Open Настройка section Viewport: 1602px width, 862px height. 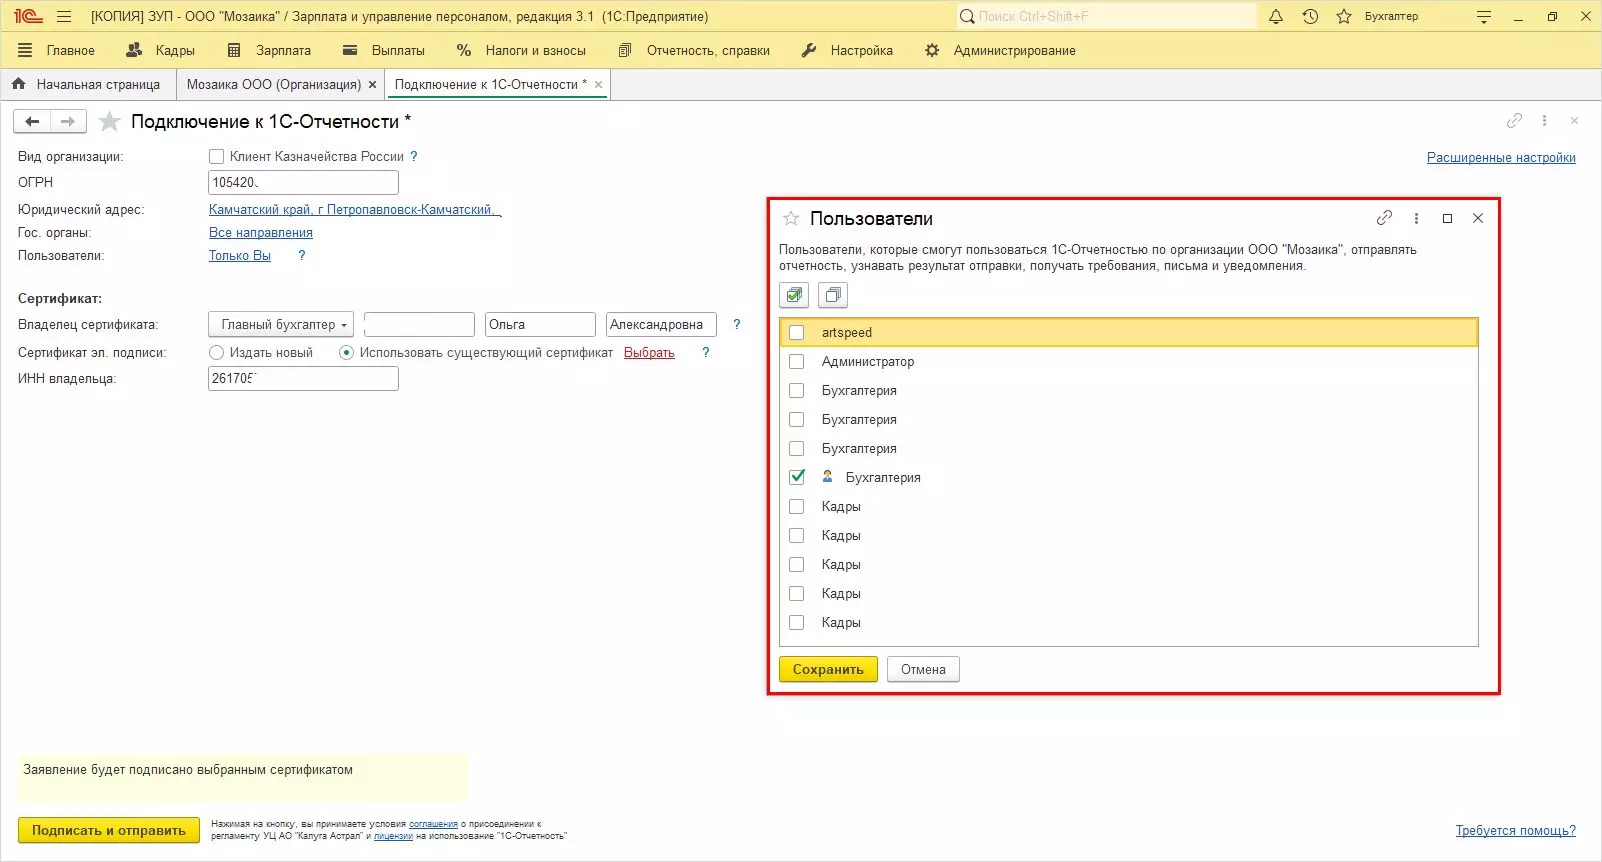pyautogui.click(x=847, y=50)
